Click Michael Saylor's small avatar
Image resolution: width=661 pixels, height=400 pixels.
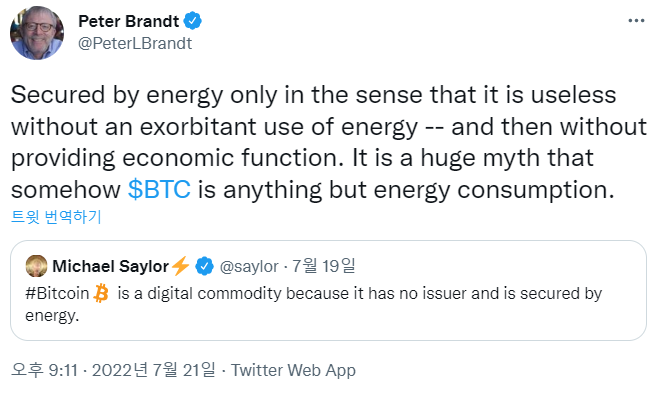36,266
